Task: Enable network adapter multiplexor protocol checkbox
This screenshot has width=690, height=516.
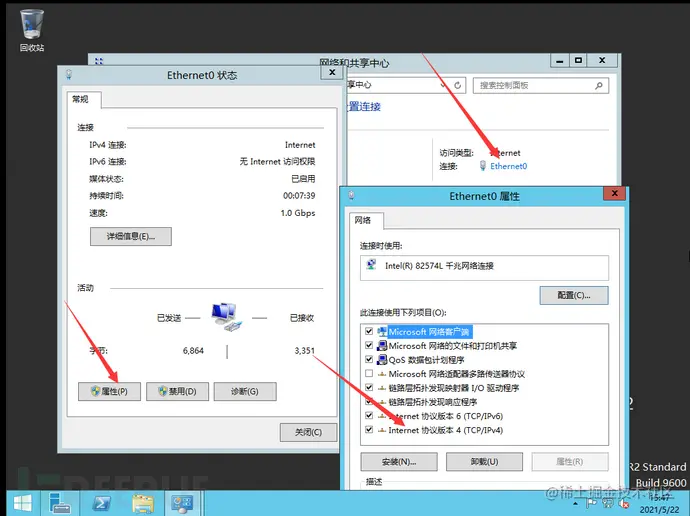Action: coord(369,373)
